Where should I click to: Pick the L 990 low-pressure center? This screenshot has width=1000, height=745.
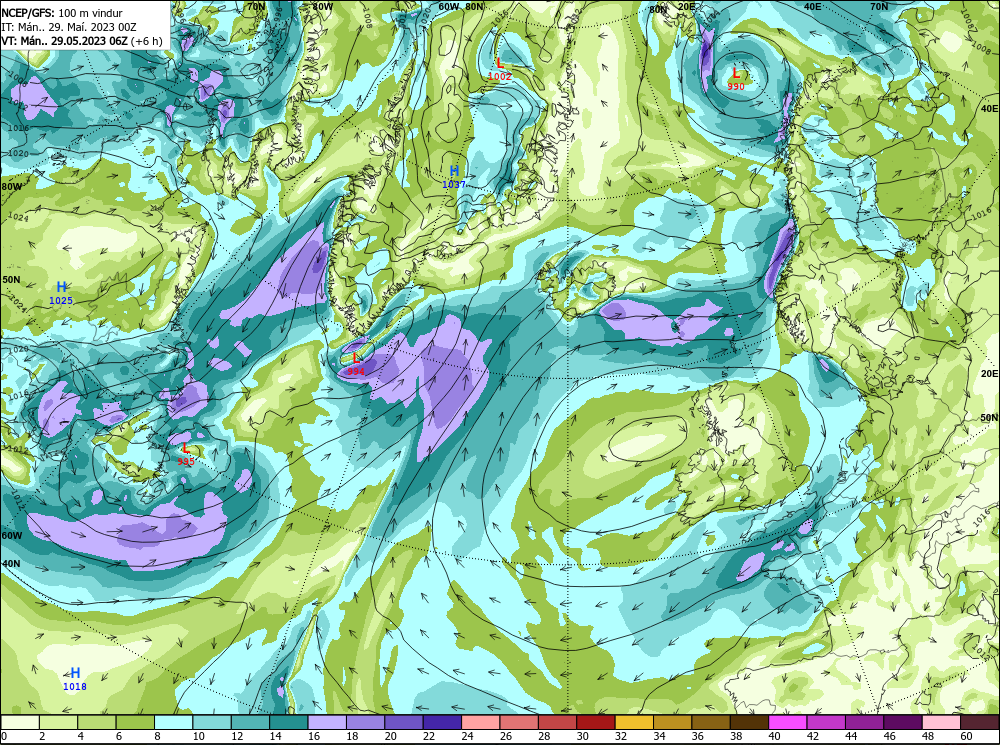735,79
